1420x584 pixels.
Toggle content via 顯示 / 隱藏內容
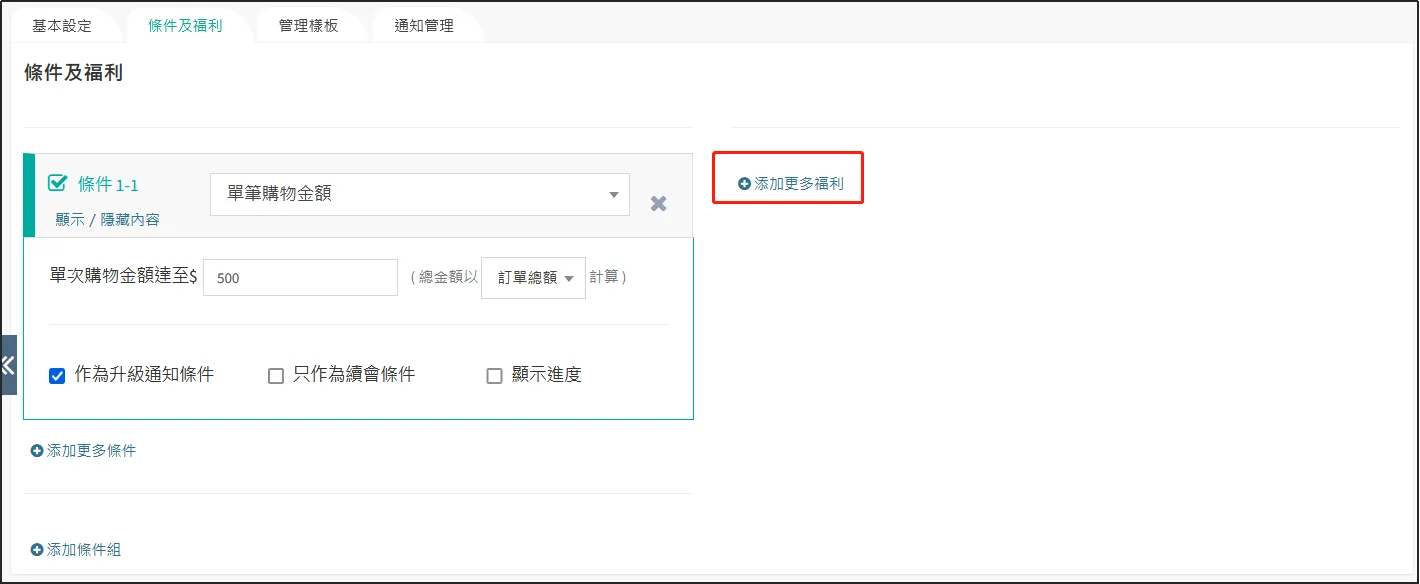[107, 220]
